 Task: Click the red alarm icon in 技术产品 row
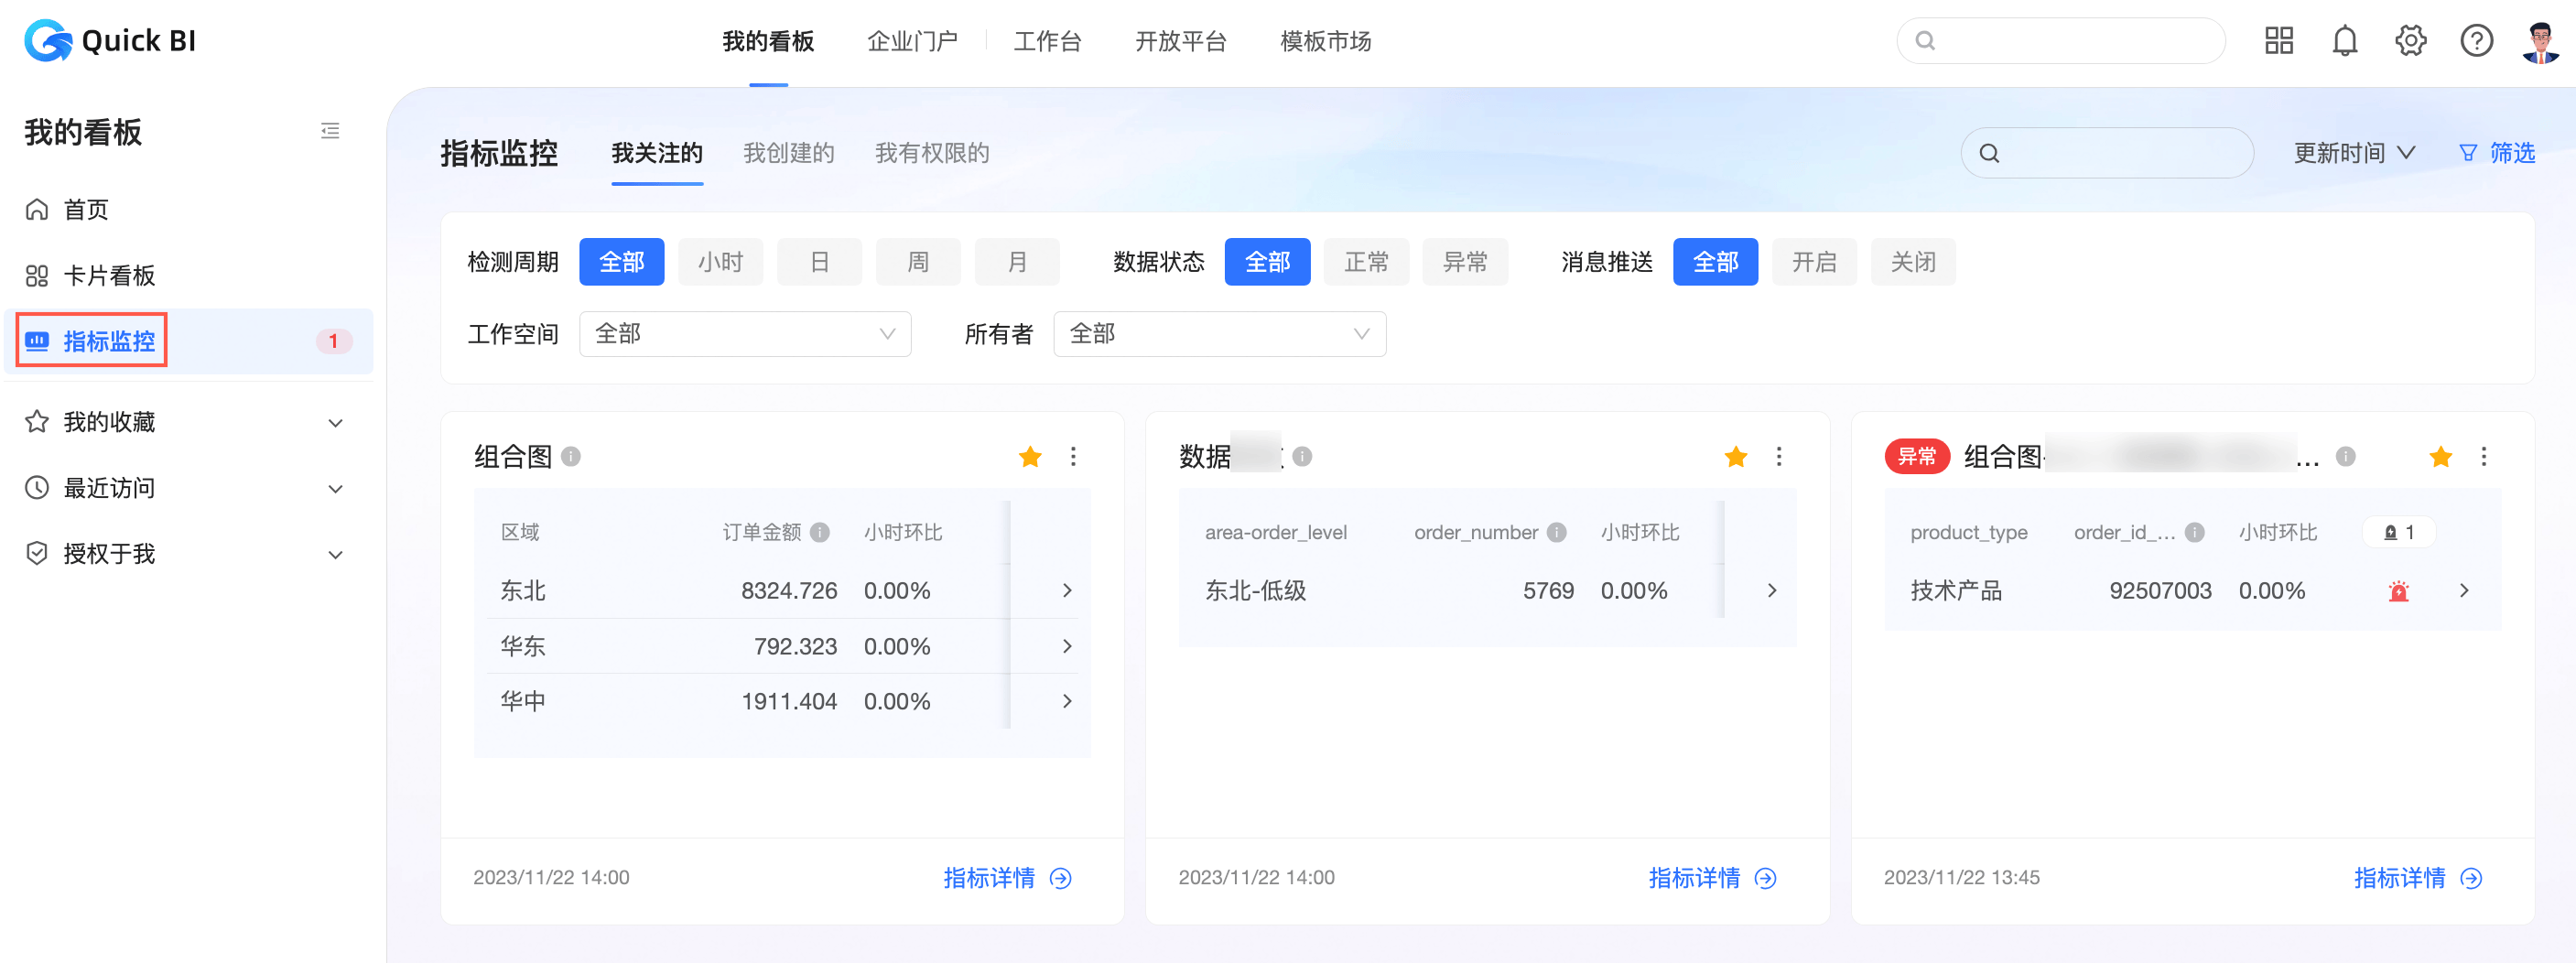[2398, 591]
